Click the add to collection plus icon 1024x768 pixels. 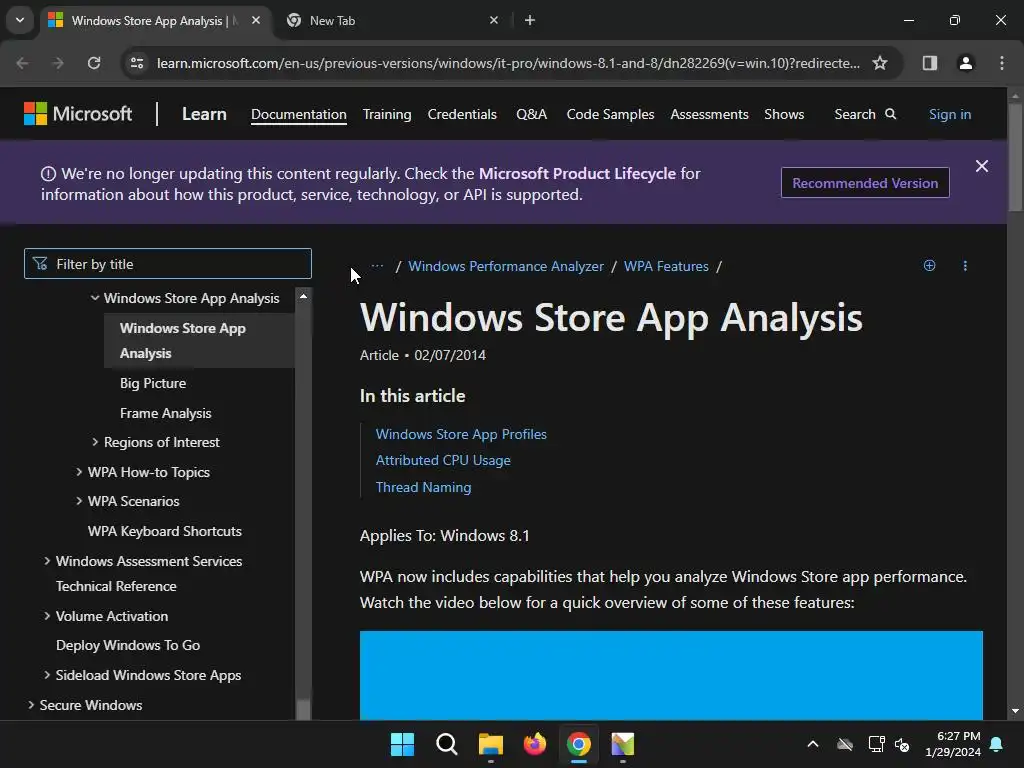pos(929,265)
